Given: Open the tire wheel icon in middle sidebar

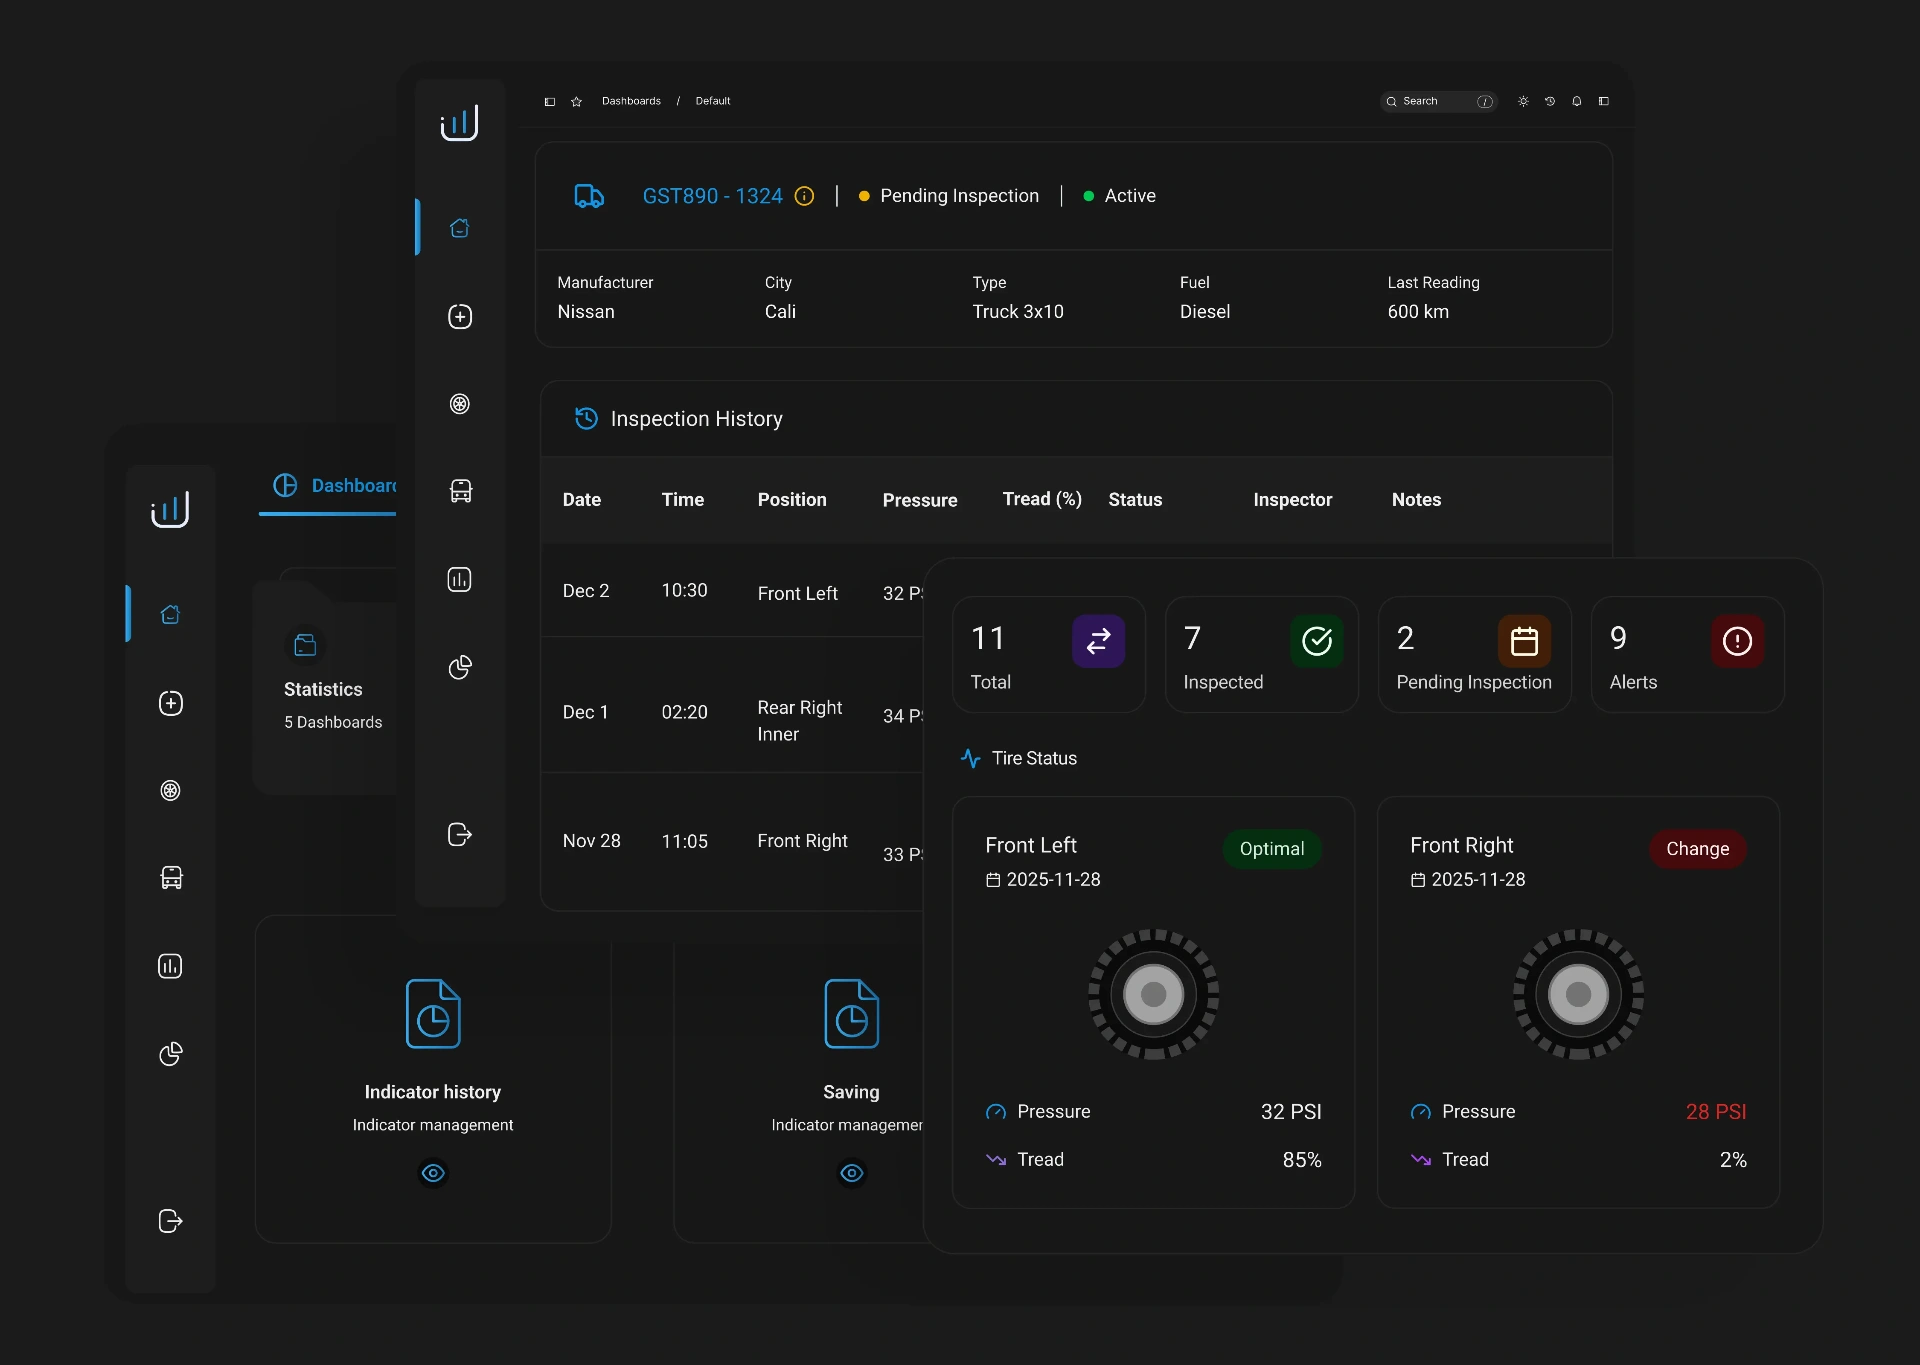Looking at the screenshot, I should 460,404.
